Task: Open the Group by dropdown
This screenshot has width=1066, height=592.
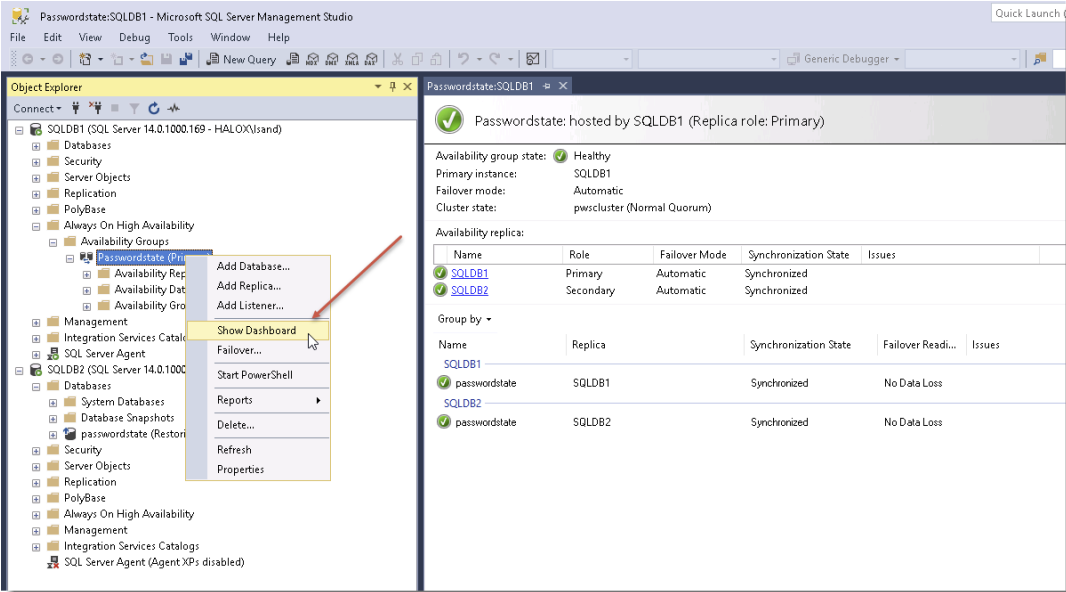Action: [464, 319]
